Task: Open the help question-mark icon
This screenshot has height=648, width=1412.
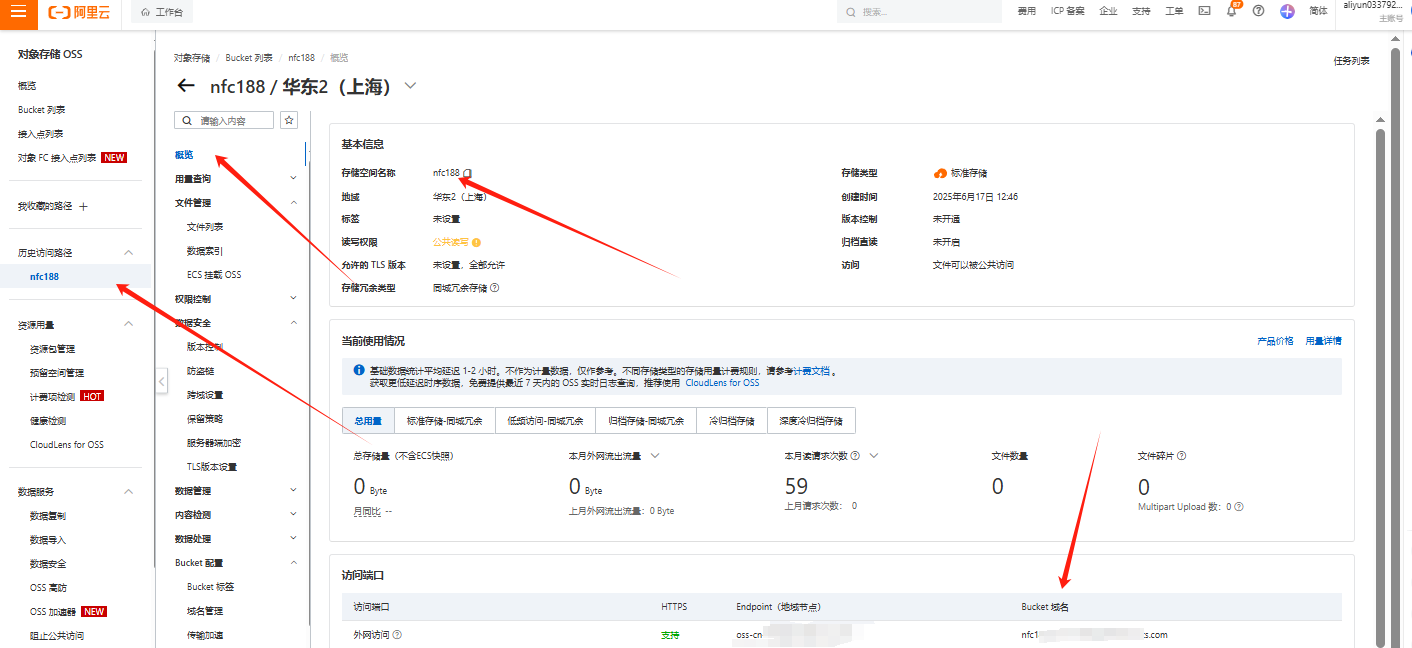Action: click(x=1258, y=11)
